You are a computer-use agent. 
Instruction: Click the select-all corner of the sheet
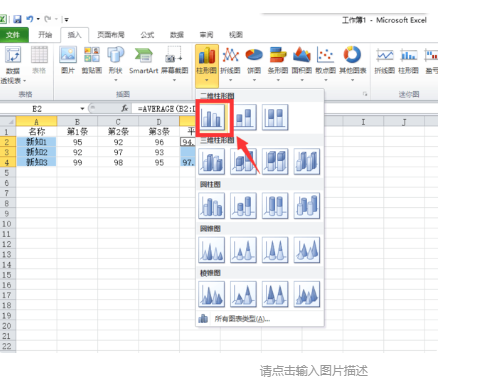(x=8, y=121)
